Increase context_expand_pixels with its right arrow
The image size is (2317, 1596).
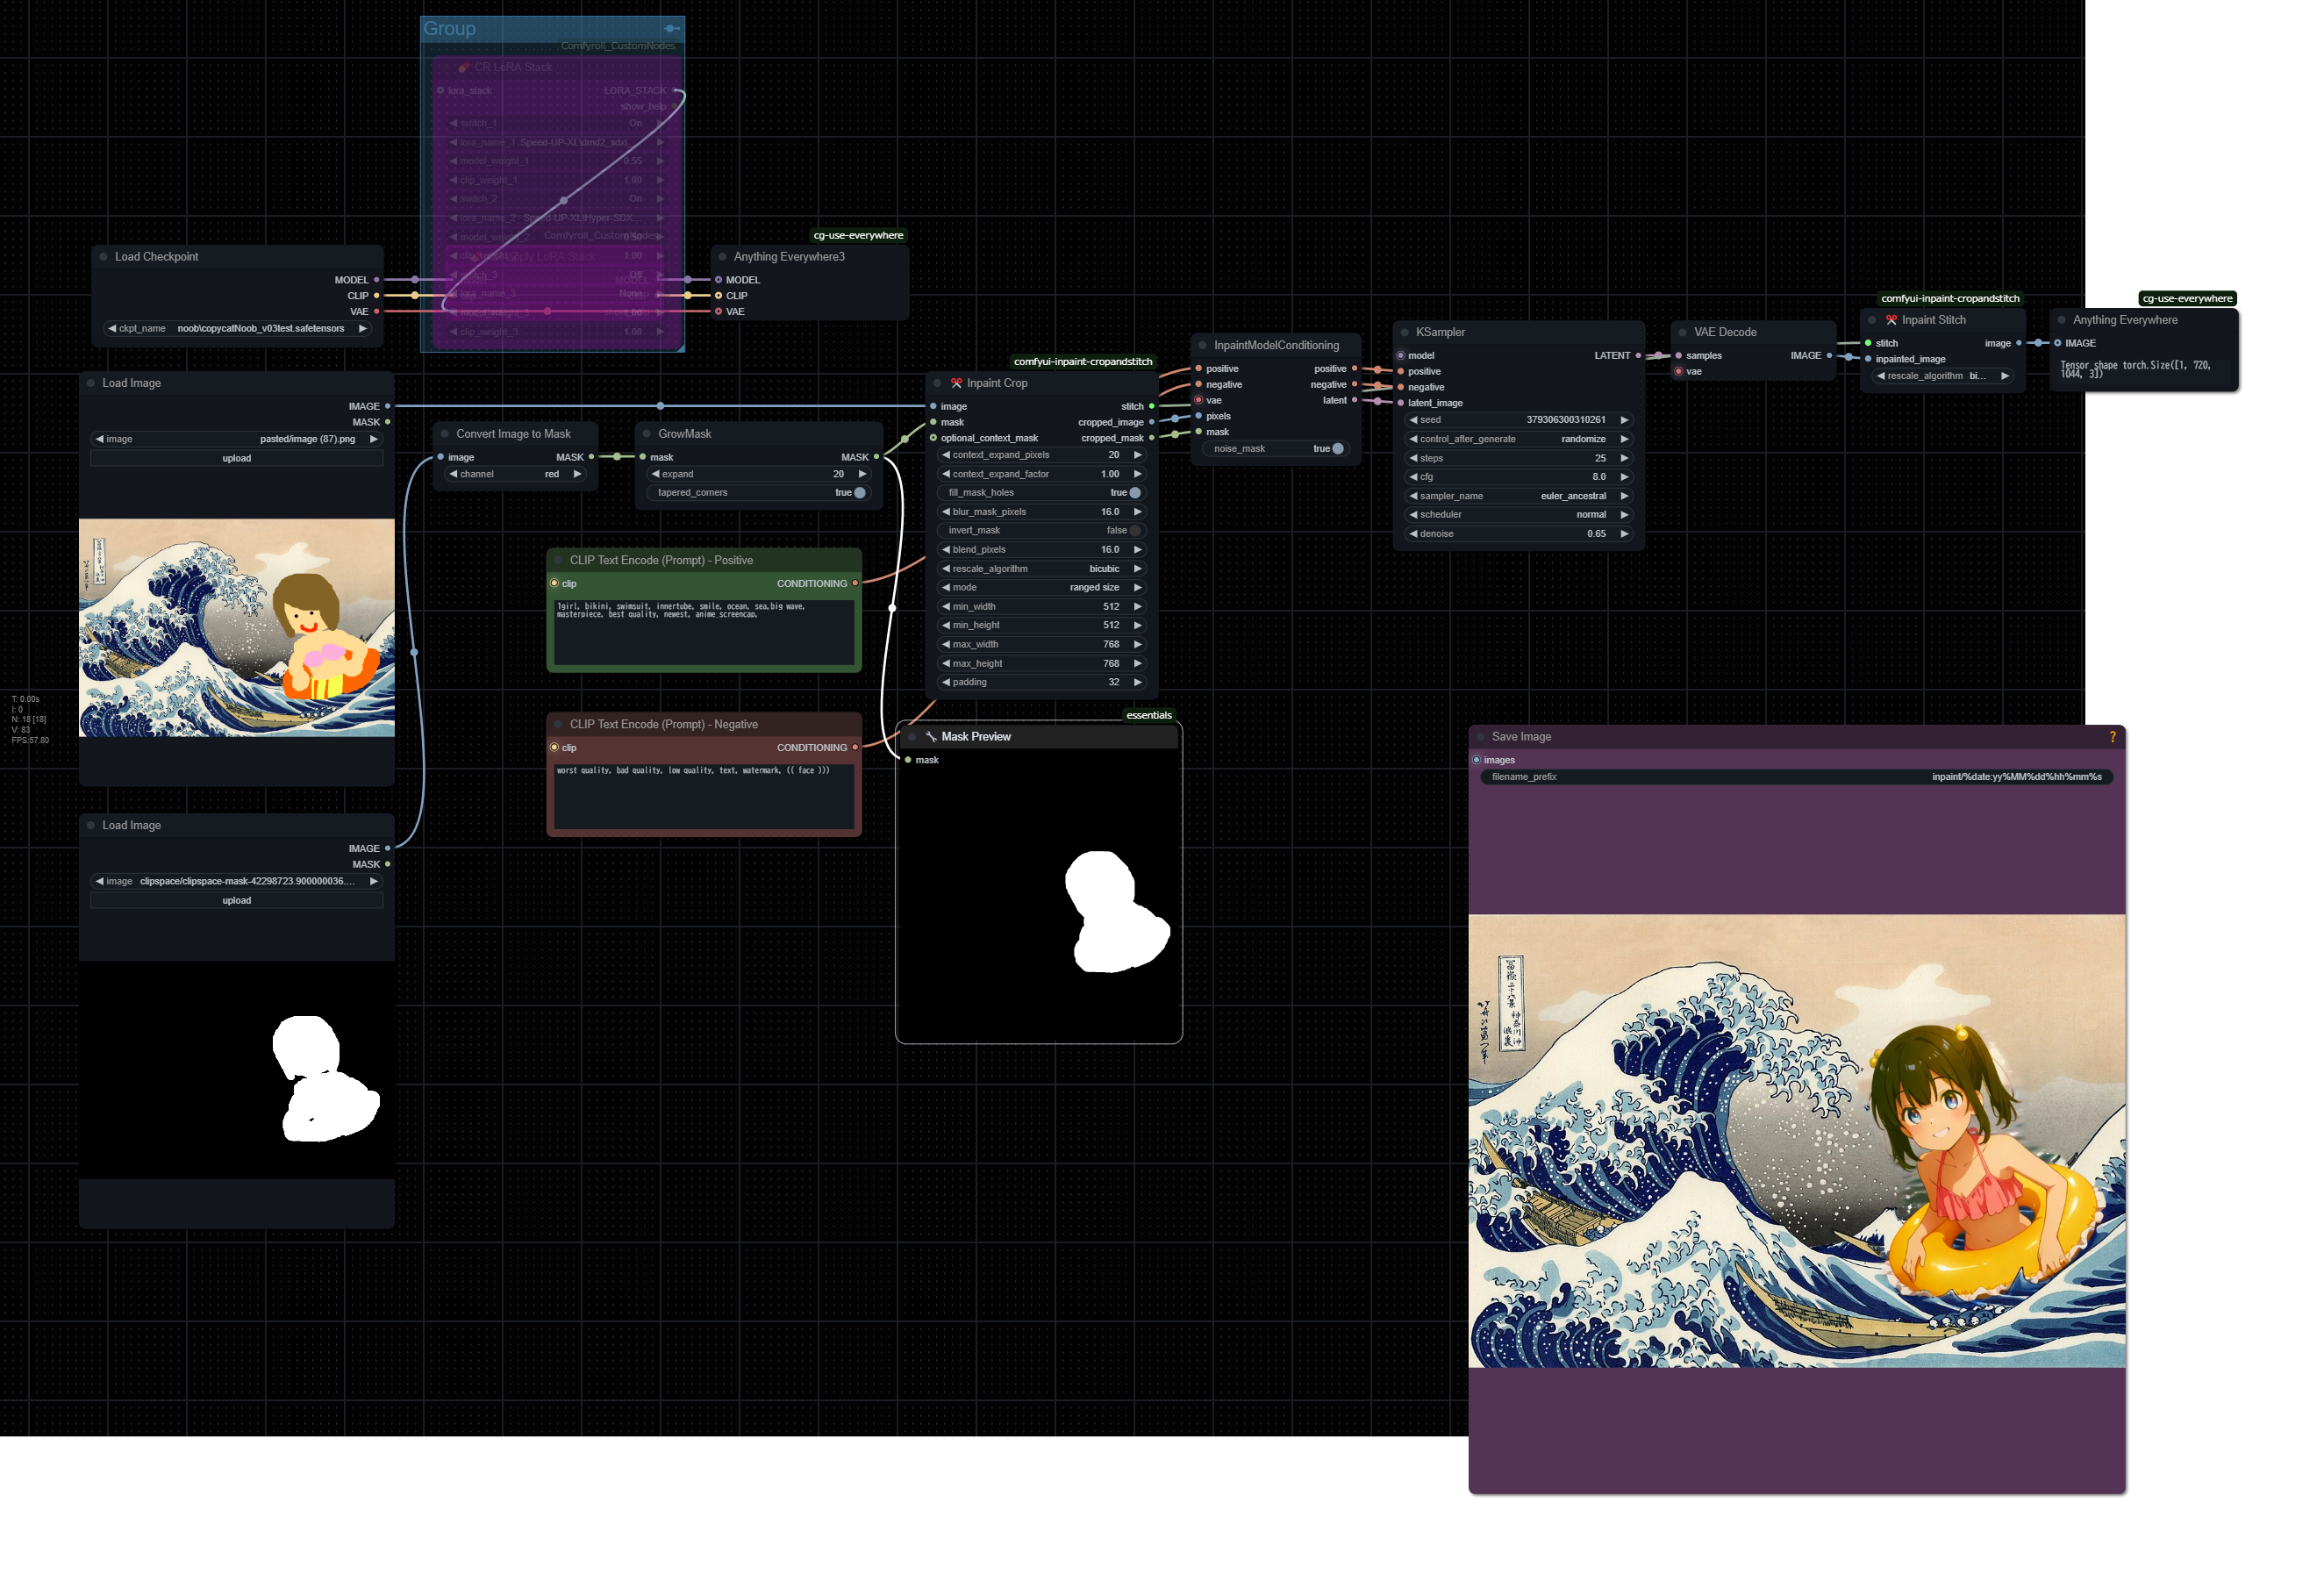pyautogui.click(x=1137, y=455)
